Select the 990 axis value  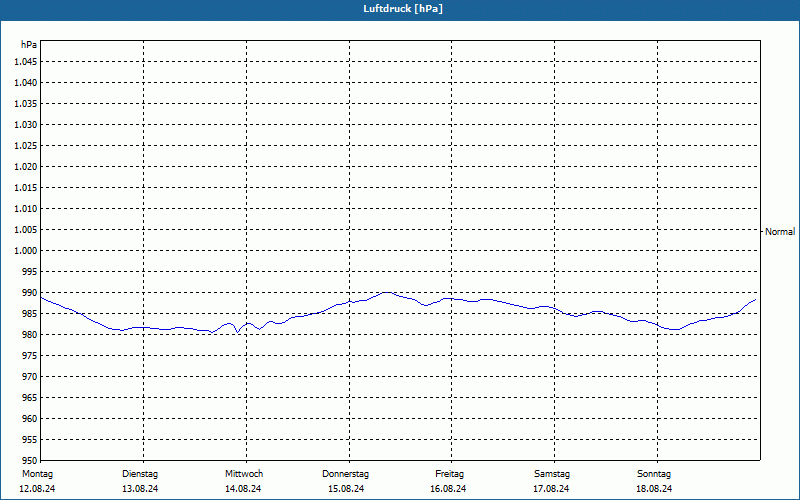(x=30, y=293)
